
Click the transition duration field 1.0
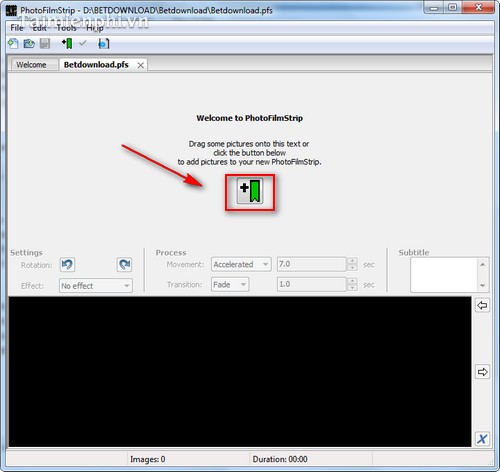tap(312, 284)
